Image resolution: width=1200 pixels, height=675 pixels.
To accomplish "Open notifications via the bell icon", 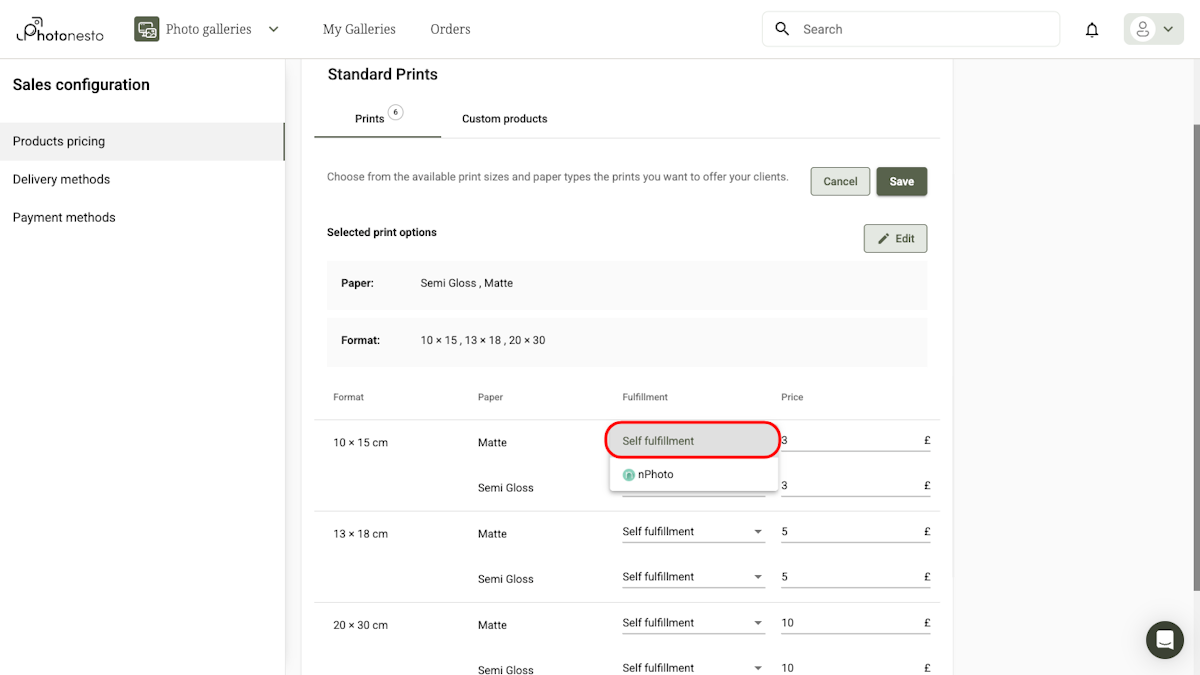I will pyautogui.click(x=1092, y=29).
